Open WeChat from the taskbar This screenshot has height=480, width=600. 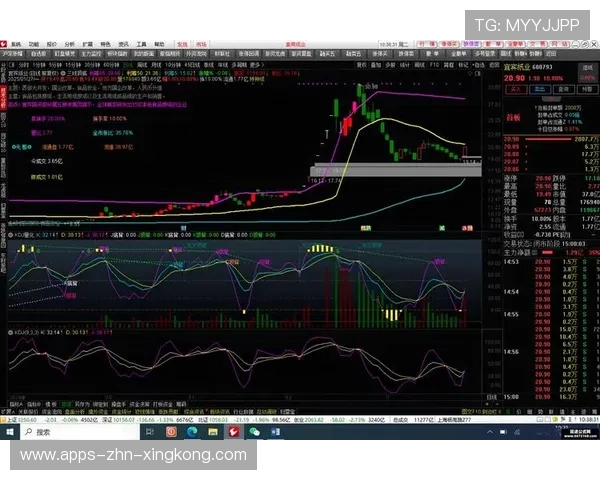[254, 432]
